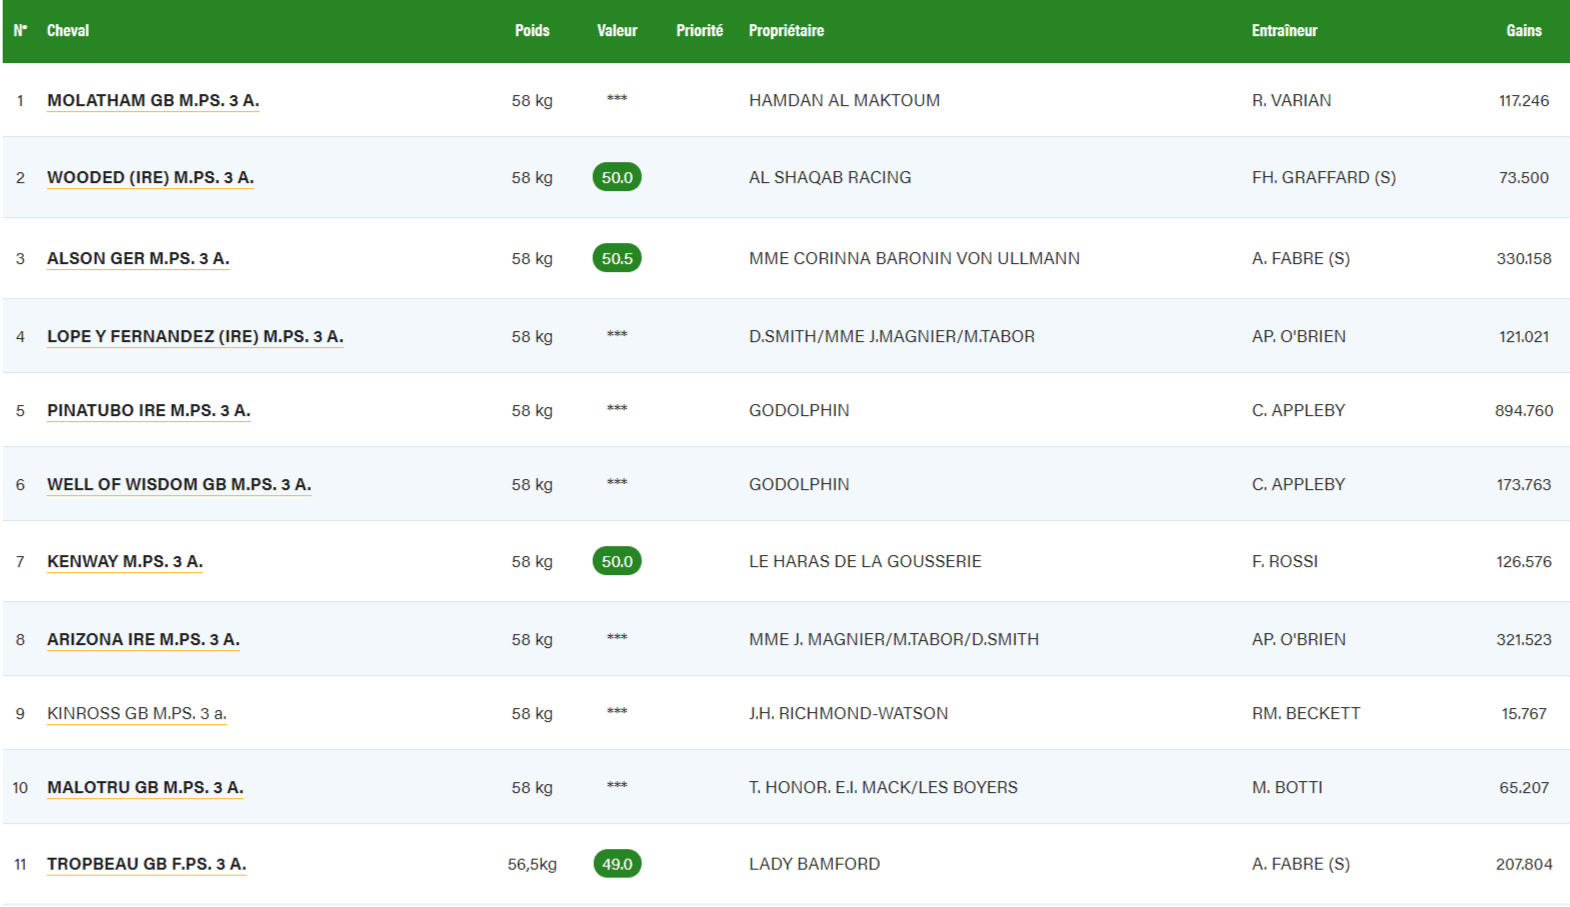Click gains value 894.760
1570x907 pixels.
tap(1524, 411)
